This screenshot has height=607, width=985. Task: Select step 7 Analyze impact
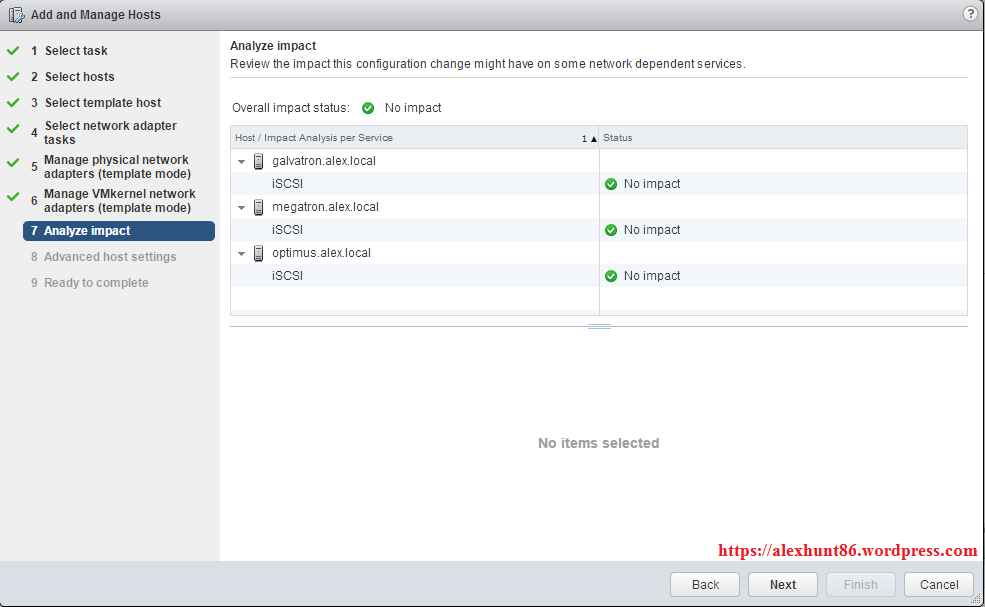pyautogui.click(x=119, y=231)
